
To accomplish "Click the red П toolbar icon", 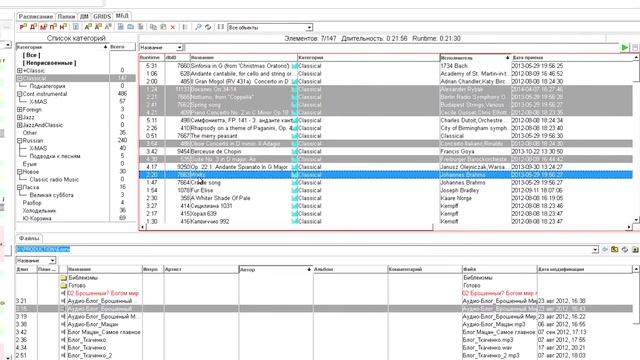I will [53, 27].
